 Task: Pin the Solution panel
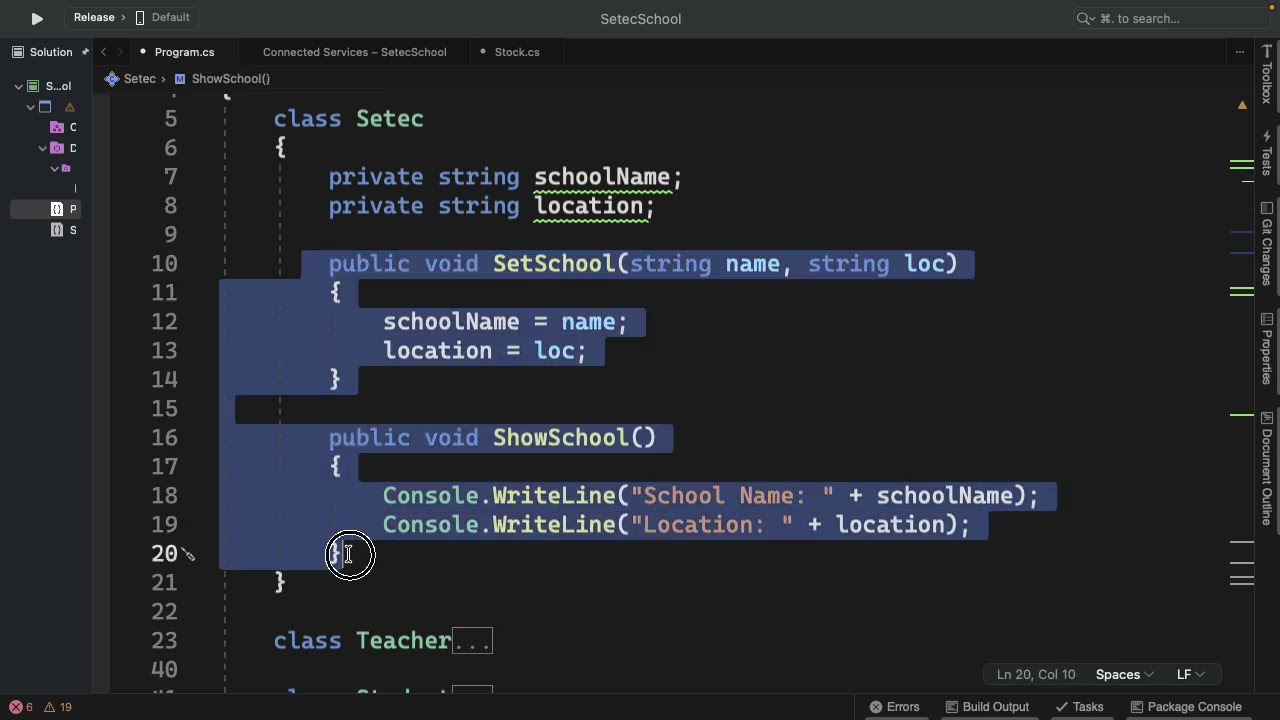(x=85, y=52)
